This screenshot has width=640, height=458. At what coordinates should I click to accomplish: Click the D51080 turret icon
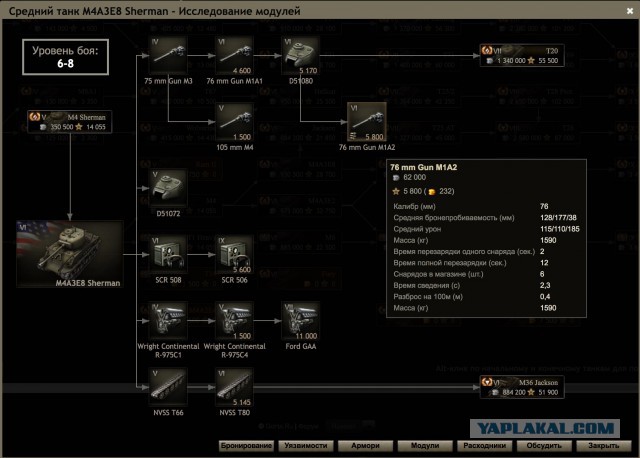pos(300,56)
